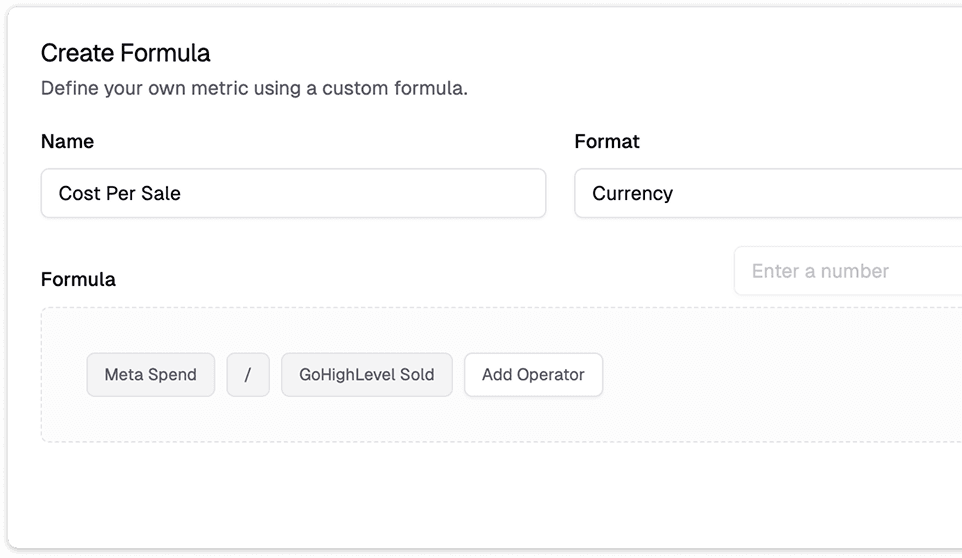Viewport: 962px width, 558px height.
Task: Click the Name field label
Action: click(67, 142)
